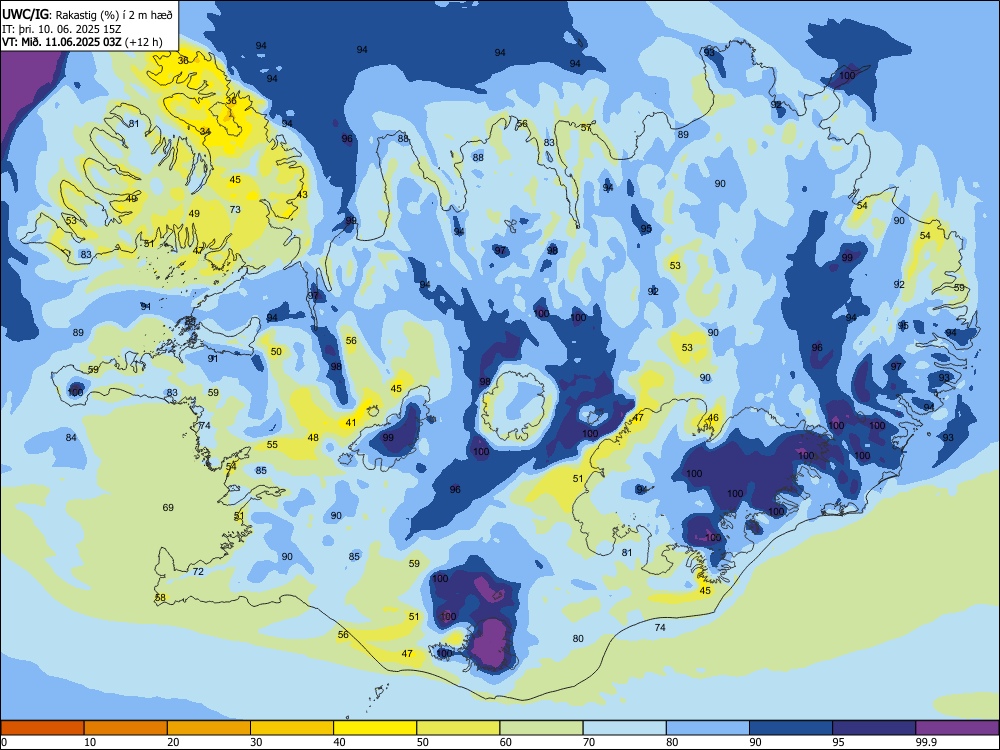Click the dark orange 0–10 legend swatch
This screenshot has height=750, width=1000.
click(42, 728)
